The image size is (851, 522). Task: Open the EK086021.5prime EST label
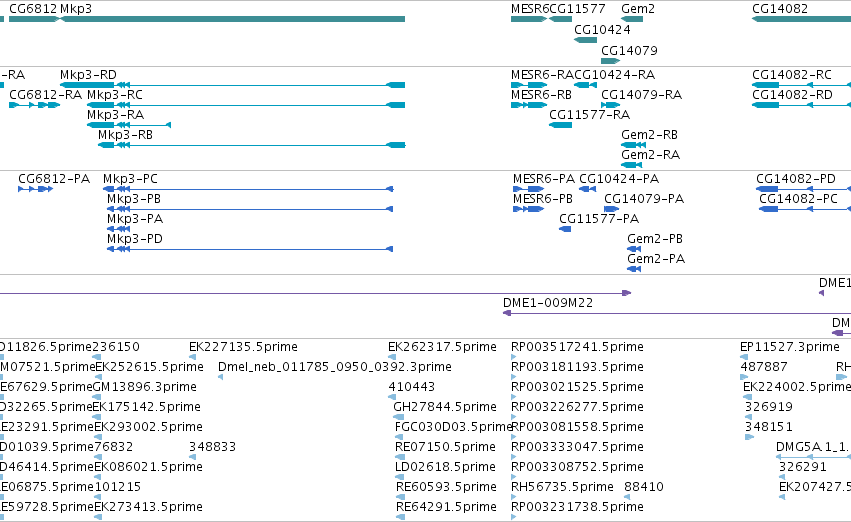(x=149, y=468)
